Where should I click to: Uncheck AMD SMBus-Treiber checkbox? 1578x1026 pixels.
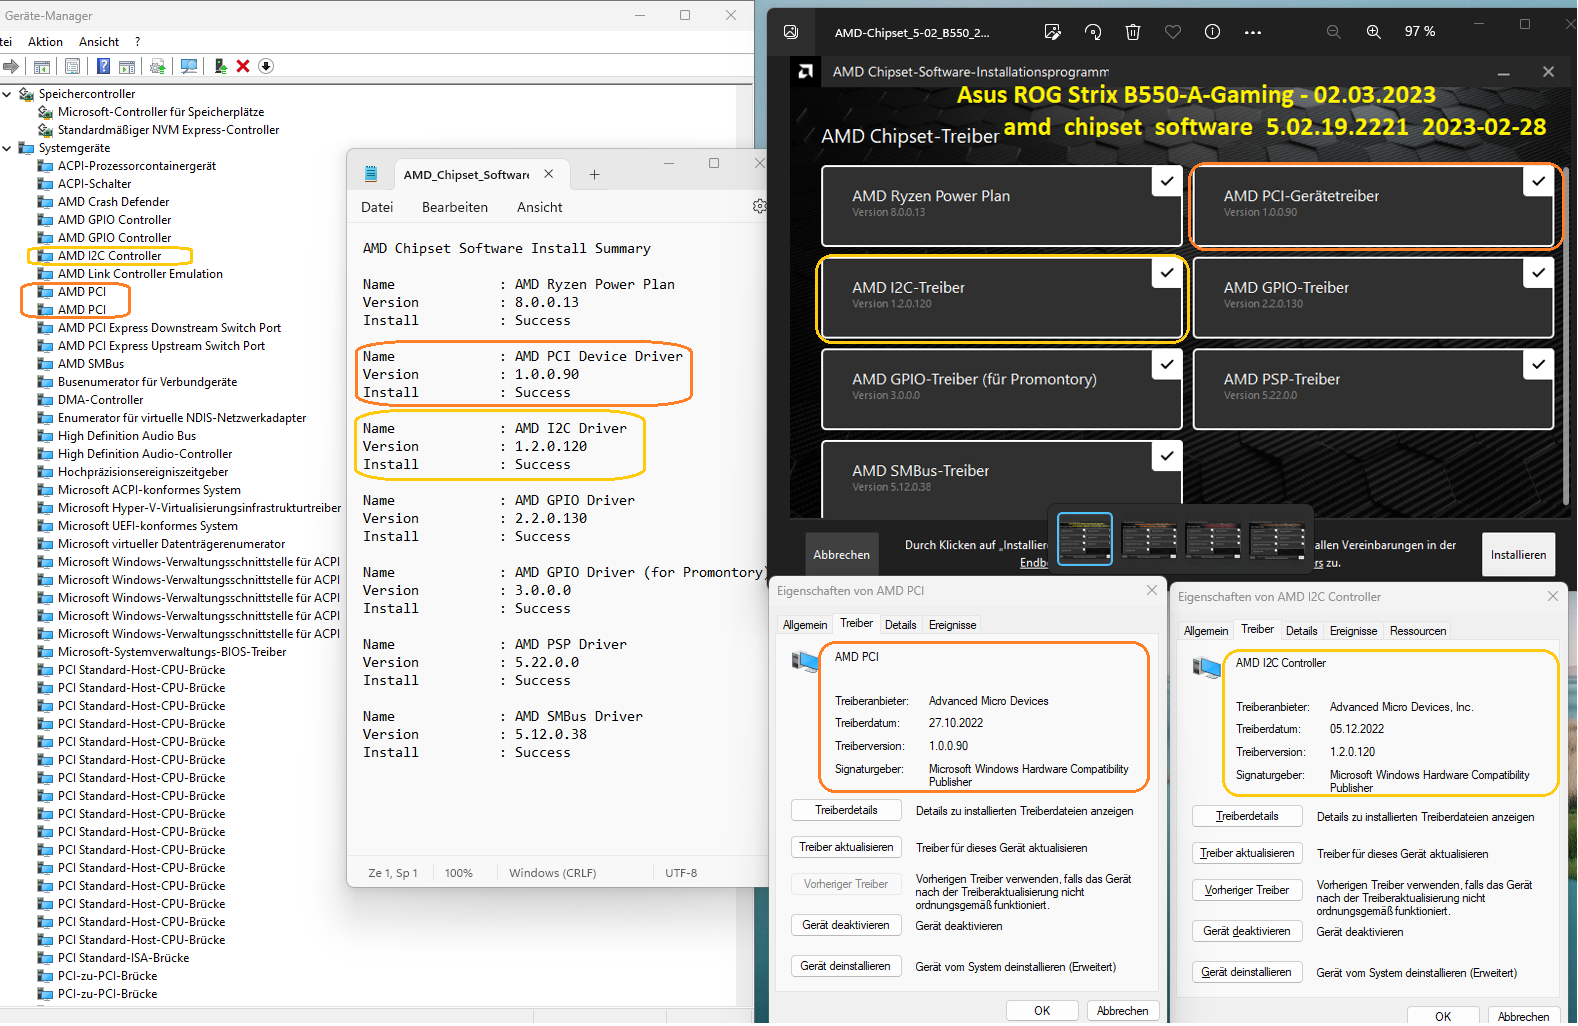click(1166, 456)
